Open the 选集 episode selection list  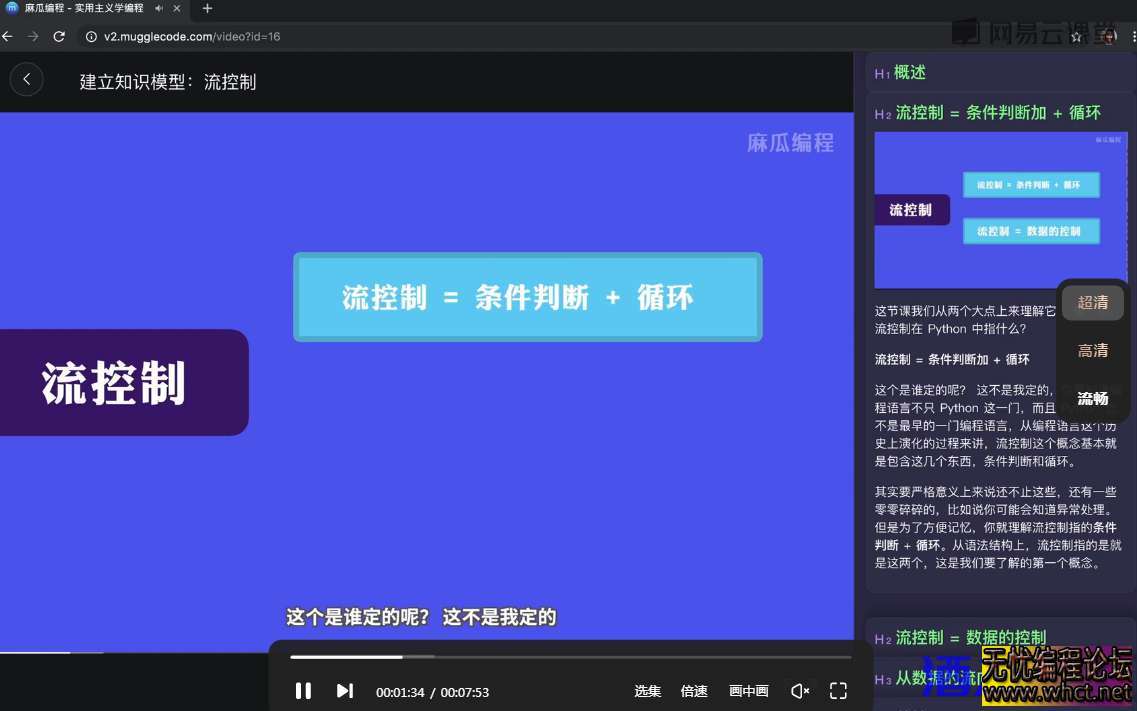point(648,690)
